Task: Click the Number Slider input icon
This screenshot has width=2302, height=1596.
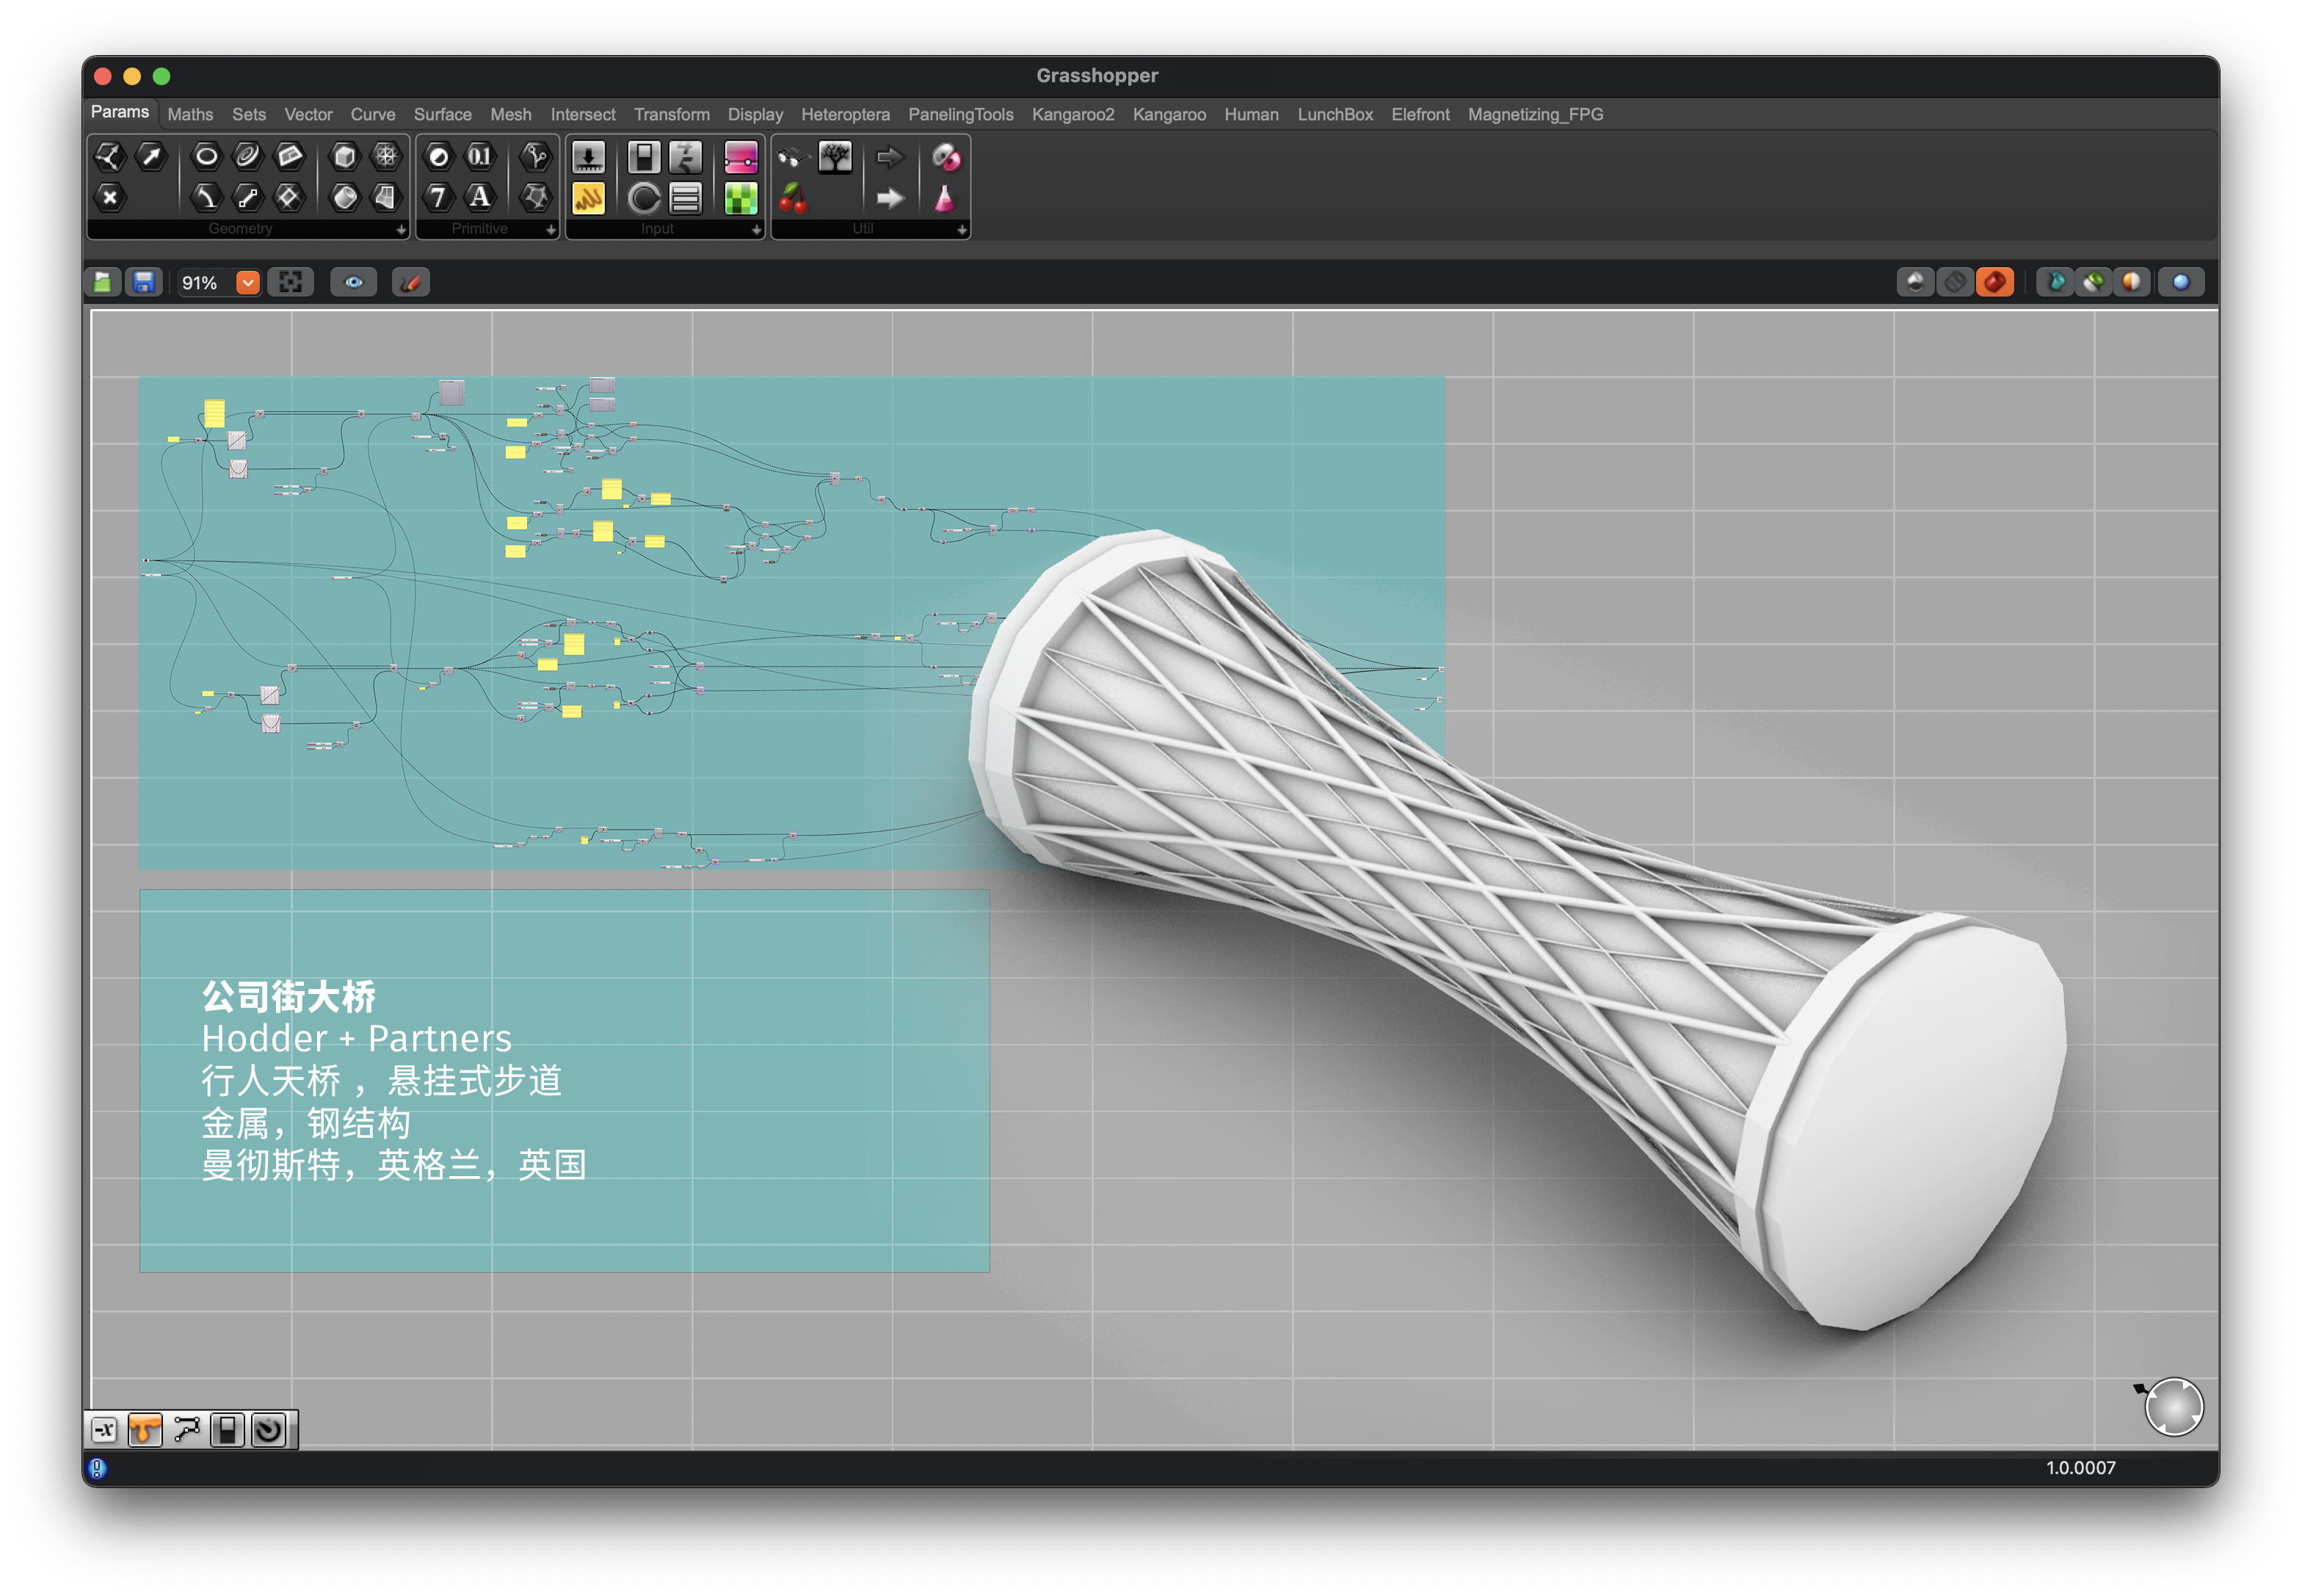Action: click(587, 157)
